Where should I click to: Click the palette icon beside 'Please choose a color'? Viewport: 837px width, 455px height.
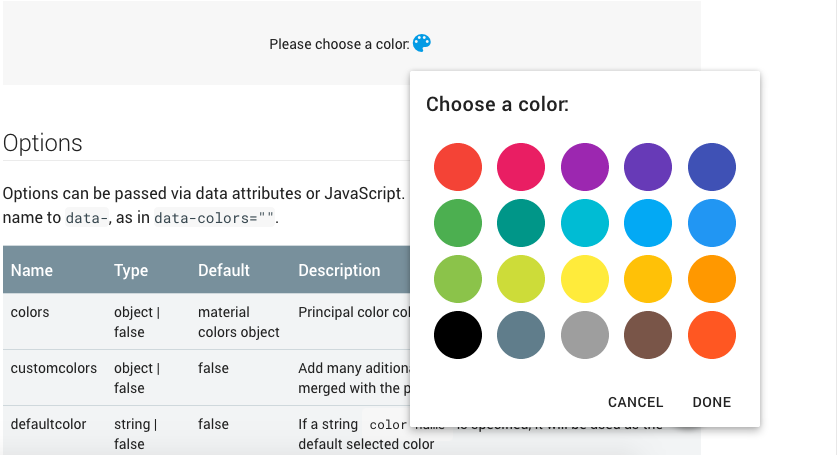[x=422, y=43]
